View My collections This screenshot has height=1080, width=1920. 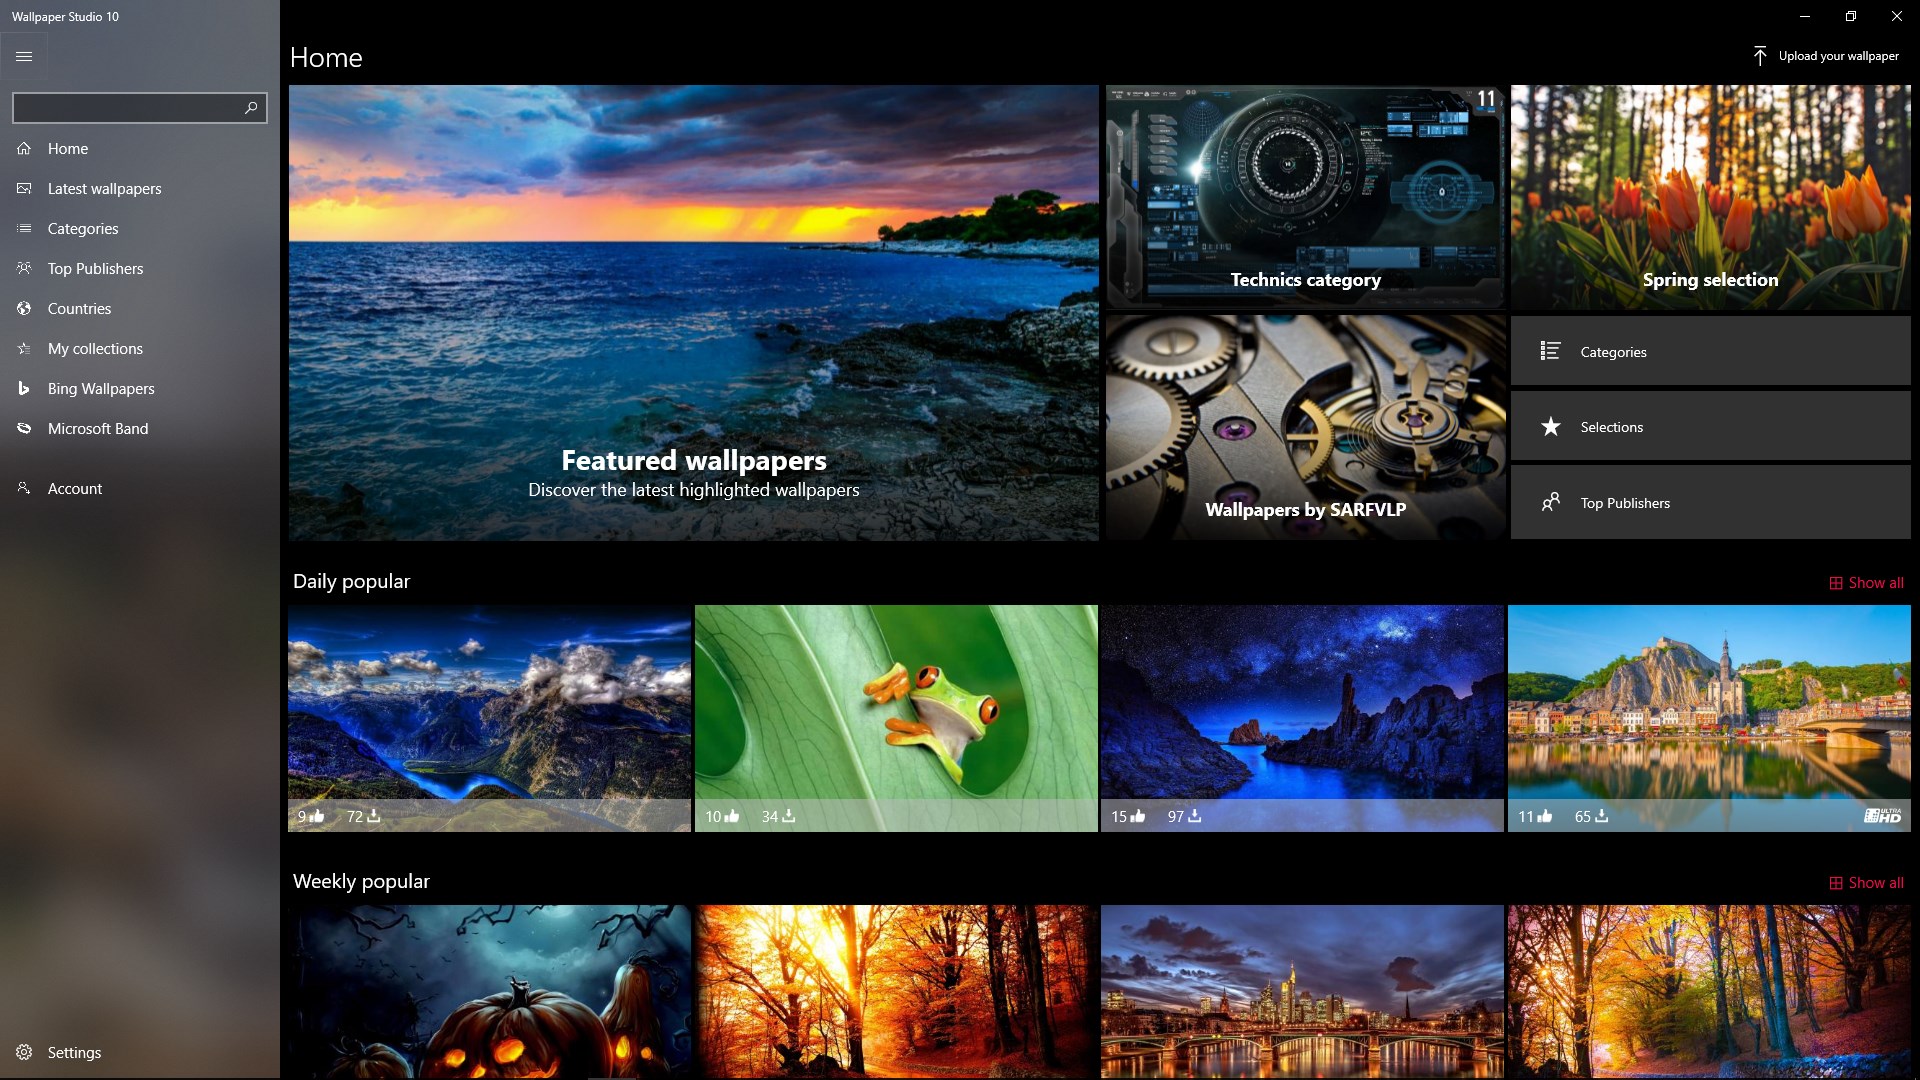(x=95, y=348)
